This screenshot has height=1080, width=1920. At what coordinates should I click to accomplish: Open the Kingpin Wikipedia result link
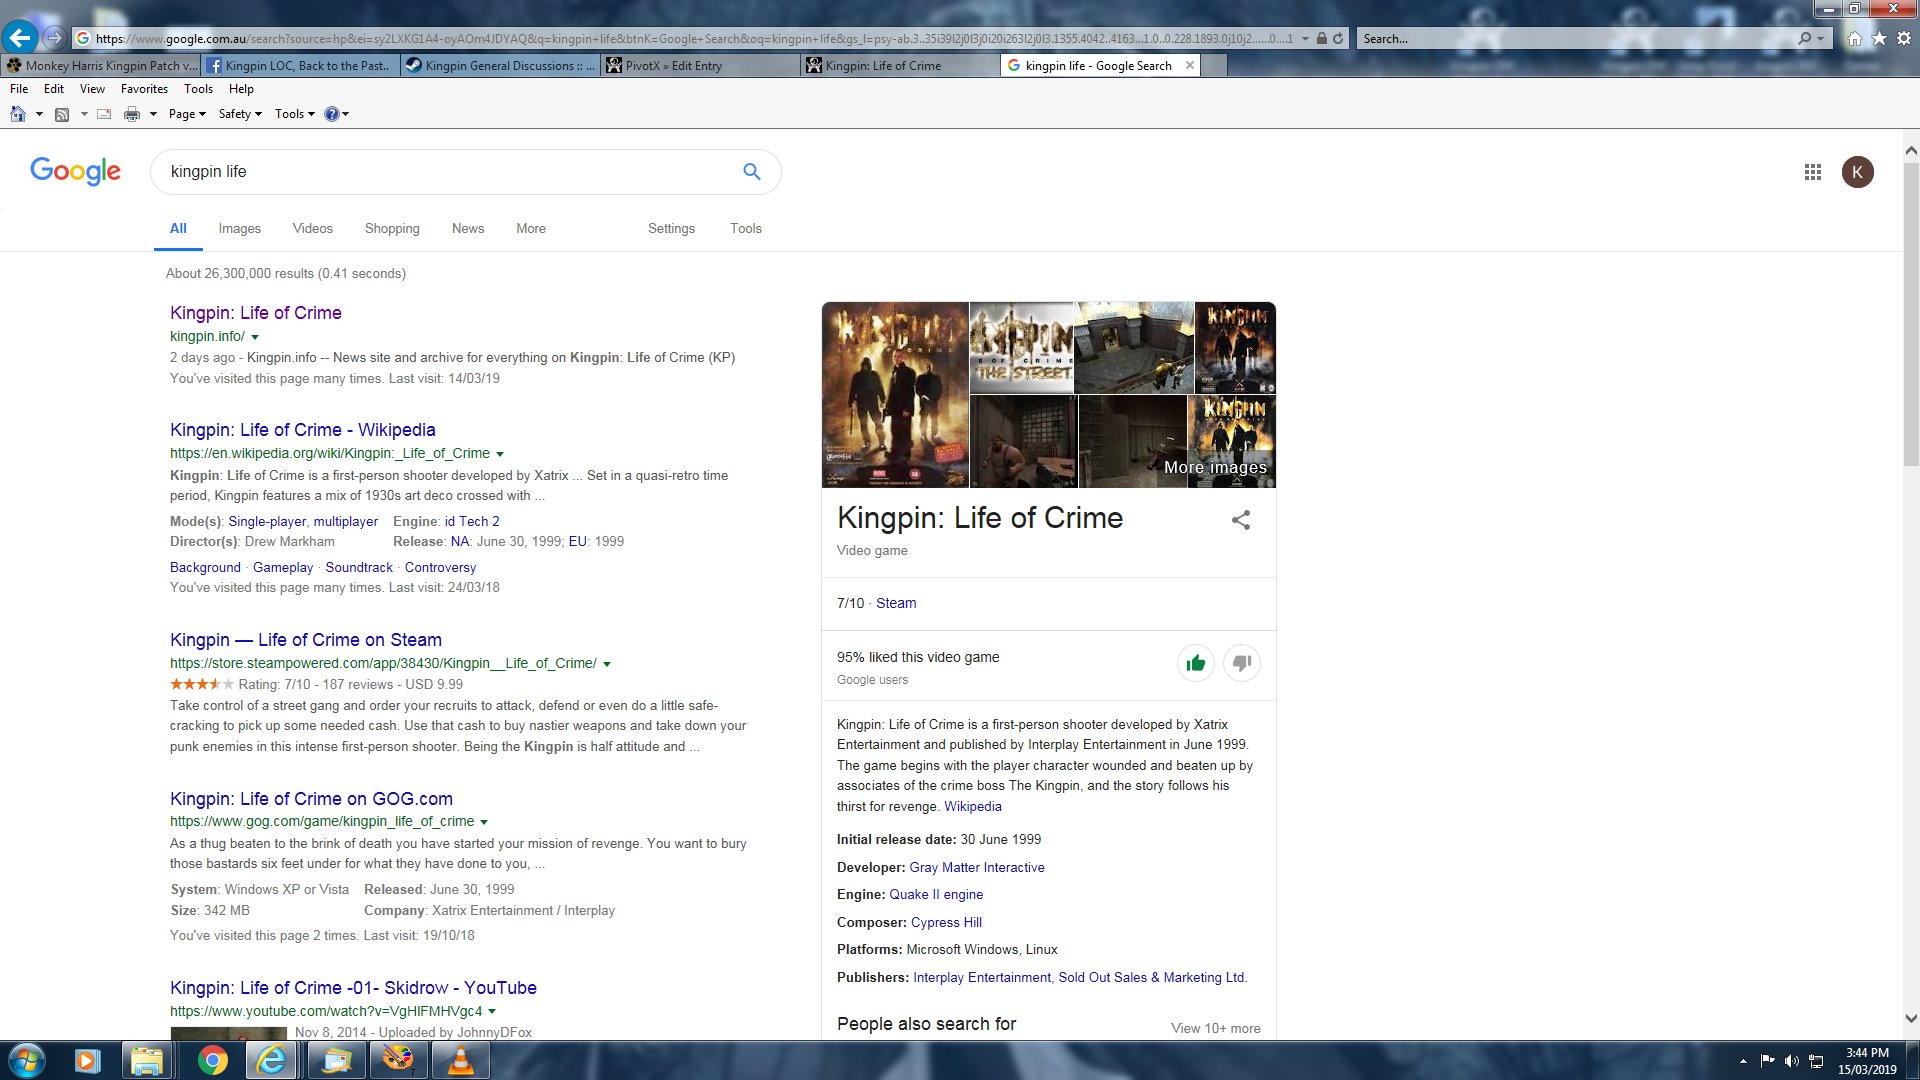[303, 430]
